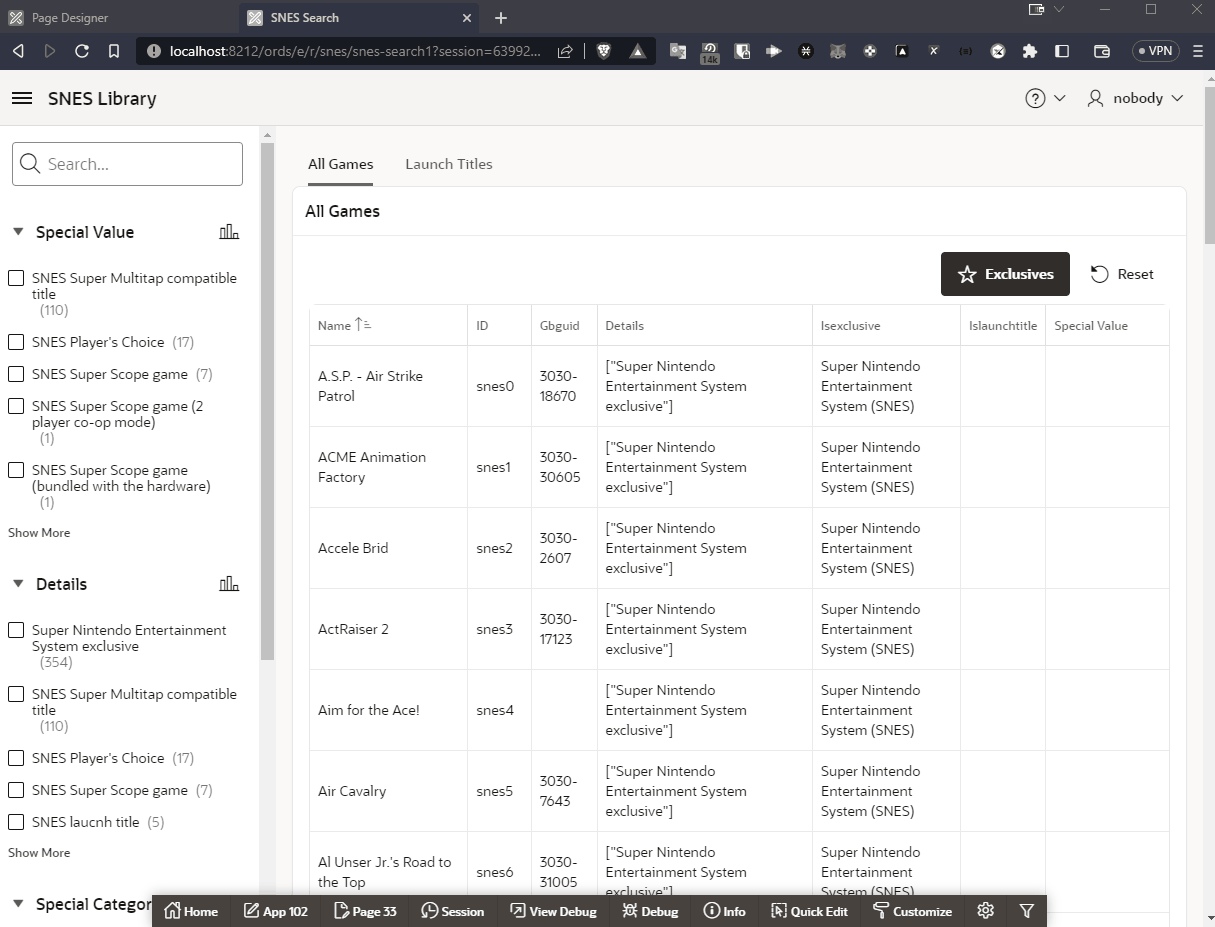Viewport: 1215px width, 927px height.
Task: Collapse the Special Value facet
Action: click(18, 232)
